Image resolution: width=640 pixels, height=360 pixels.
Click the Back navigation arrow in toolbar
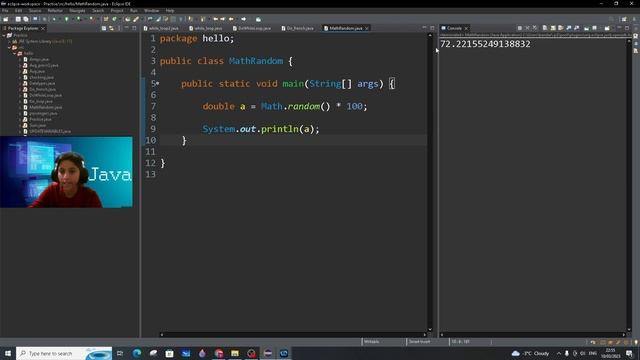[x=231, y=19]
